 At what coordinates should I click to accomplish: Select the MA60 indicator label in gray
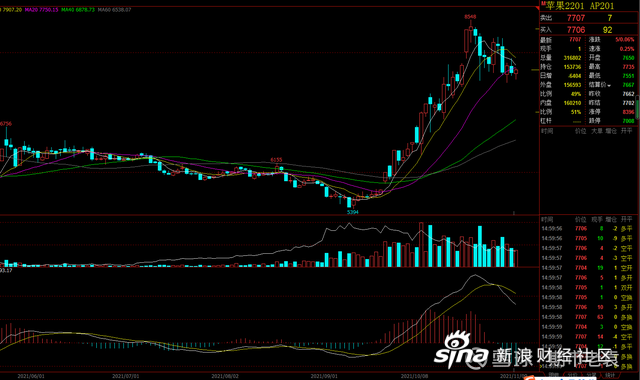tap(115, 9)
